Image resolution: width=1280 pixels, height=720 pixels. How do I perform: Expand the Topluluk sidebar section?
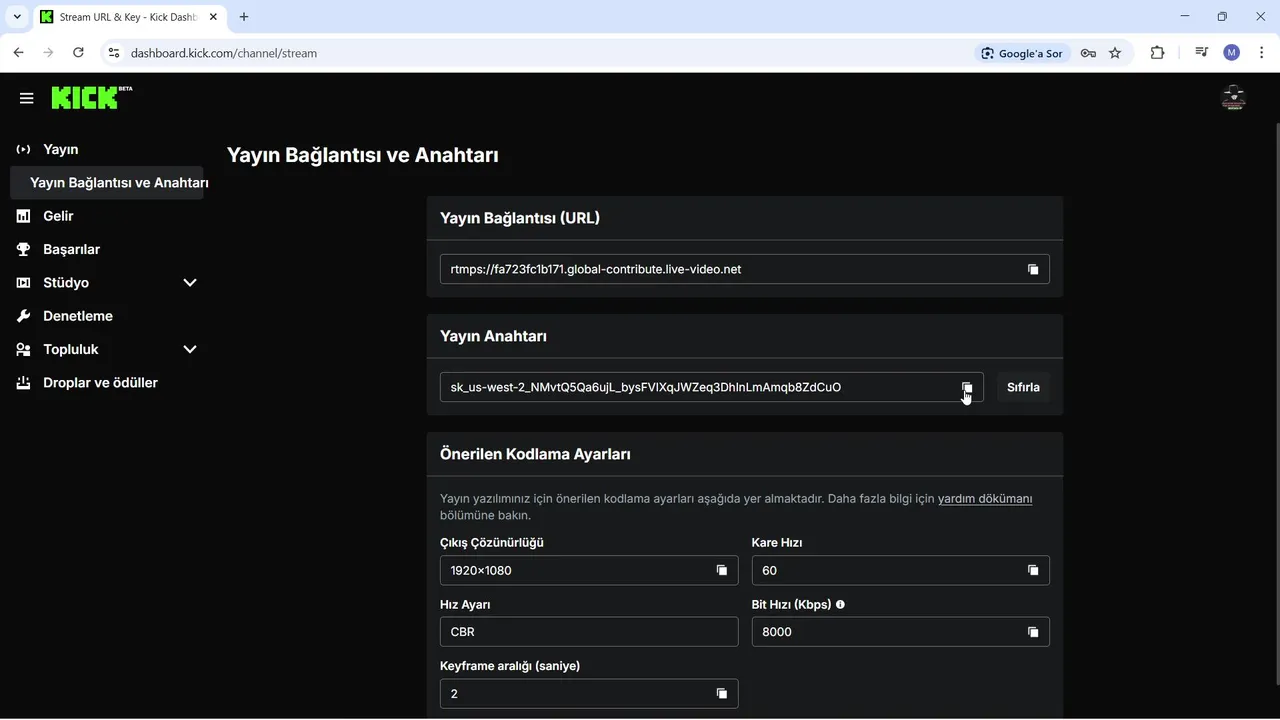coord(190,349)
